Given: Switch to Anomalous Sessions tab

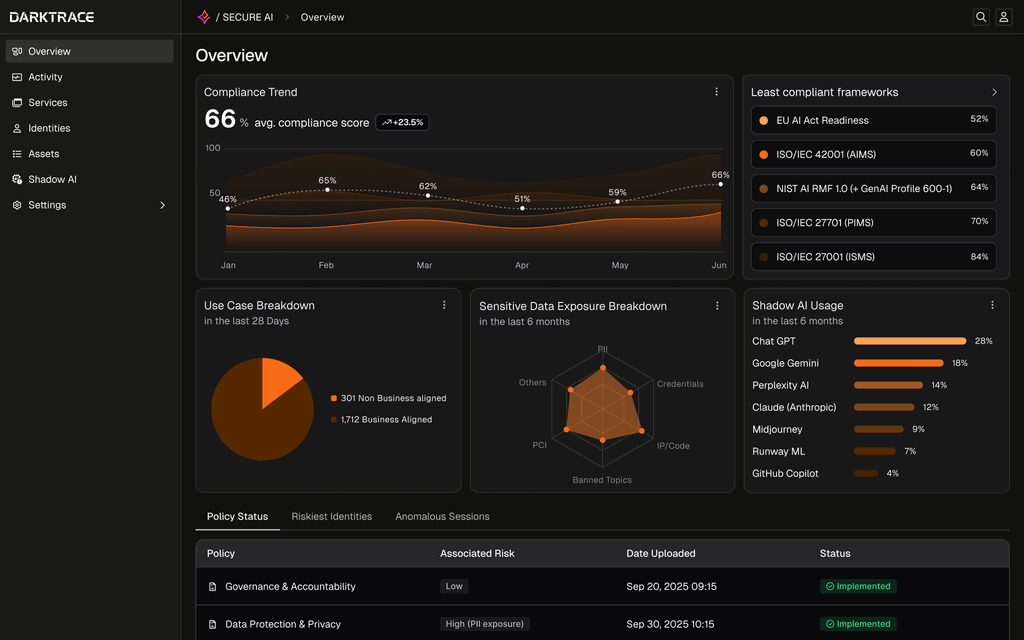Looking at the screenshot, I should point(442,517).
